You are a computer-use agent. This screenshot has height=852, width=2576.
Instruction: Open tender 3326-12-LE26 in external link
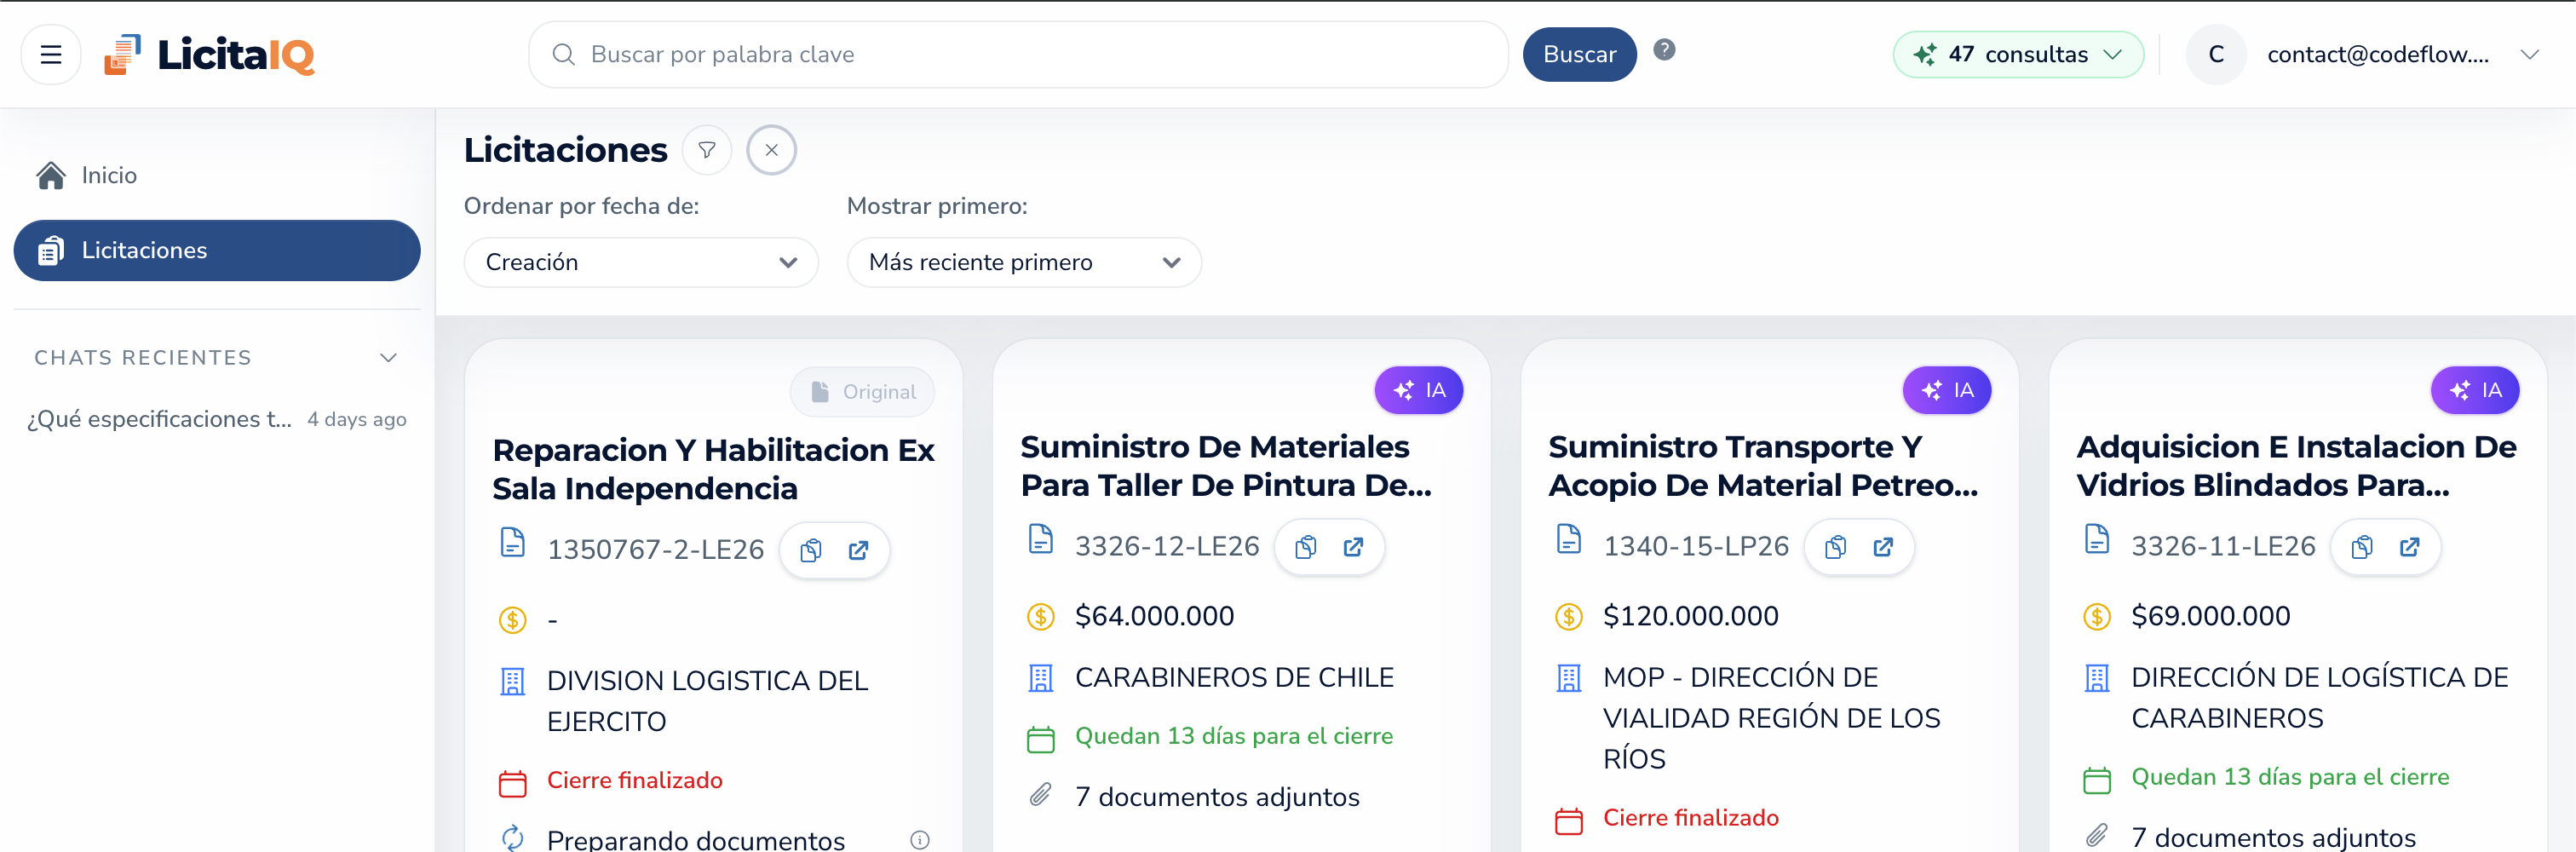1354,547
